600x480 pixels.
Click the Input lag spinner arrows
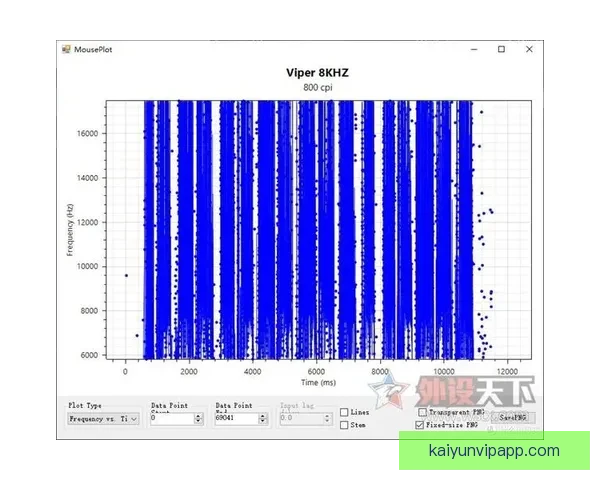(327, 418)
